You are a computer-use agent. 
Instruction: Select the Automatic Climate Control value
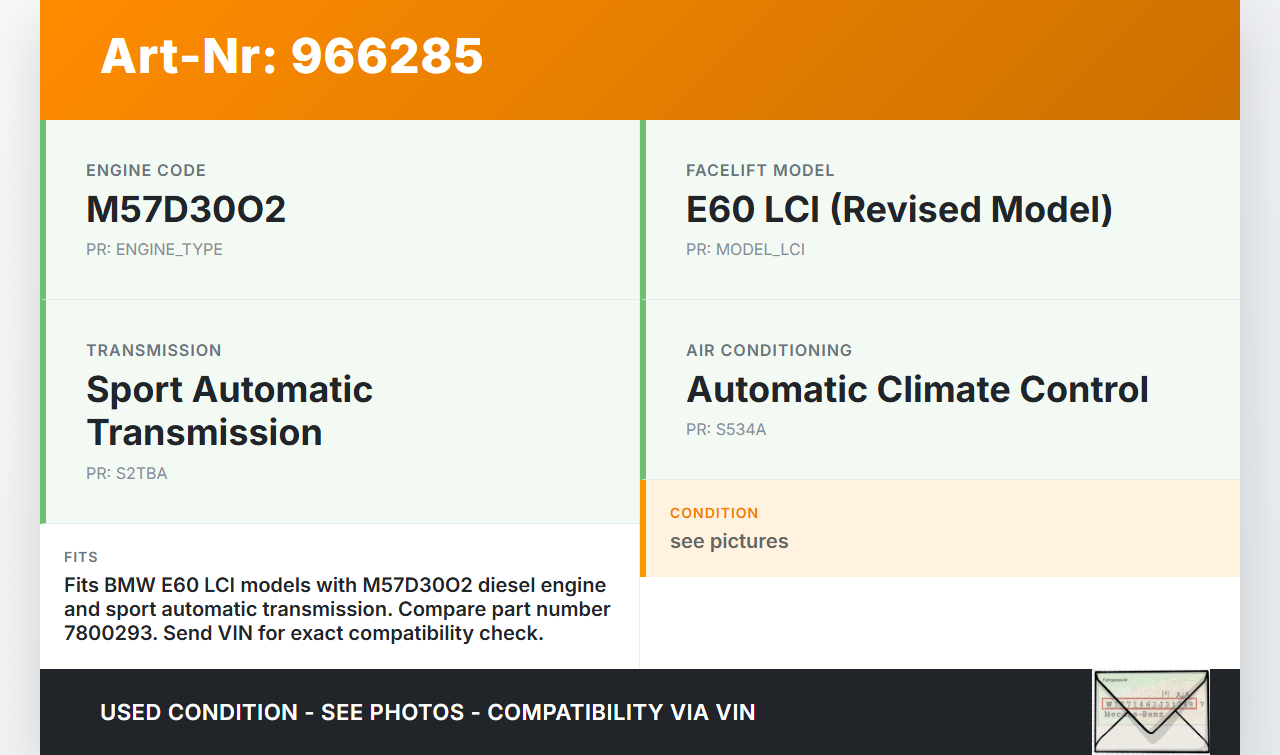pyautogui.click(x=917, y=389)
